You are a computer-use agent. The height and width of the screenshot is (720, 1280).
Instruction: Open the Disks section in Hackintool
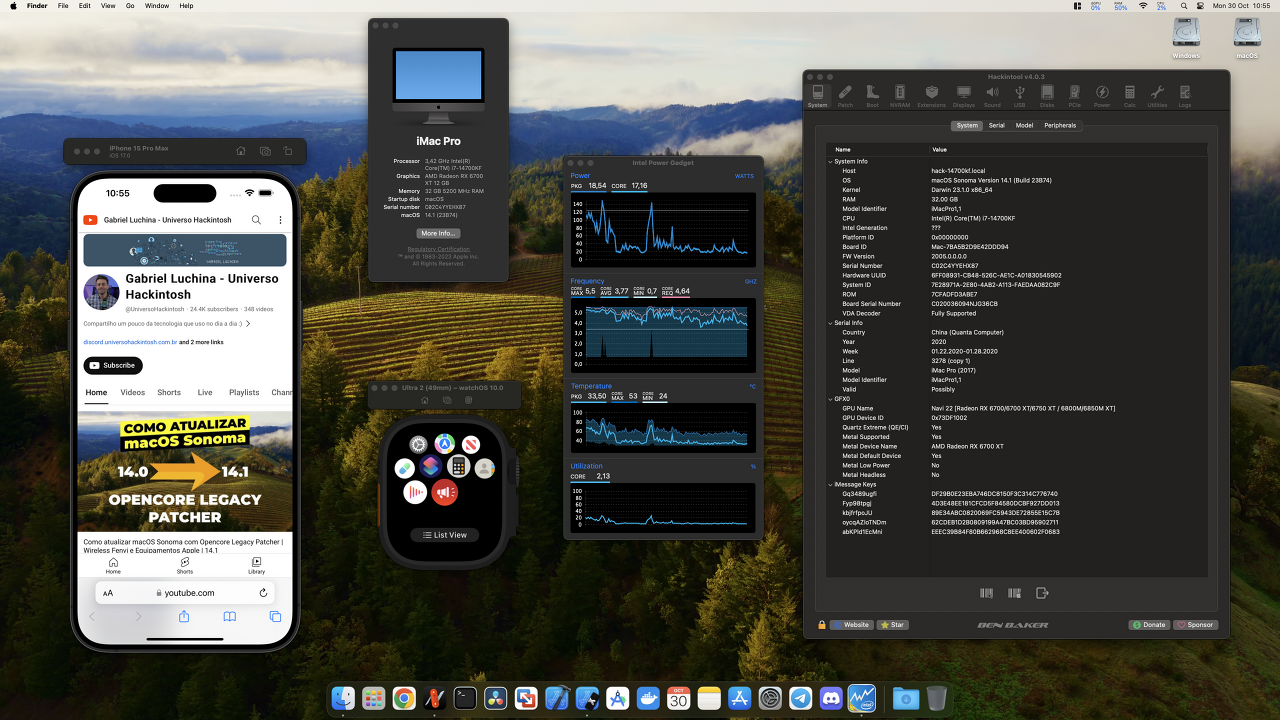1047,95
